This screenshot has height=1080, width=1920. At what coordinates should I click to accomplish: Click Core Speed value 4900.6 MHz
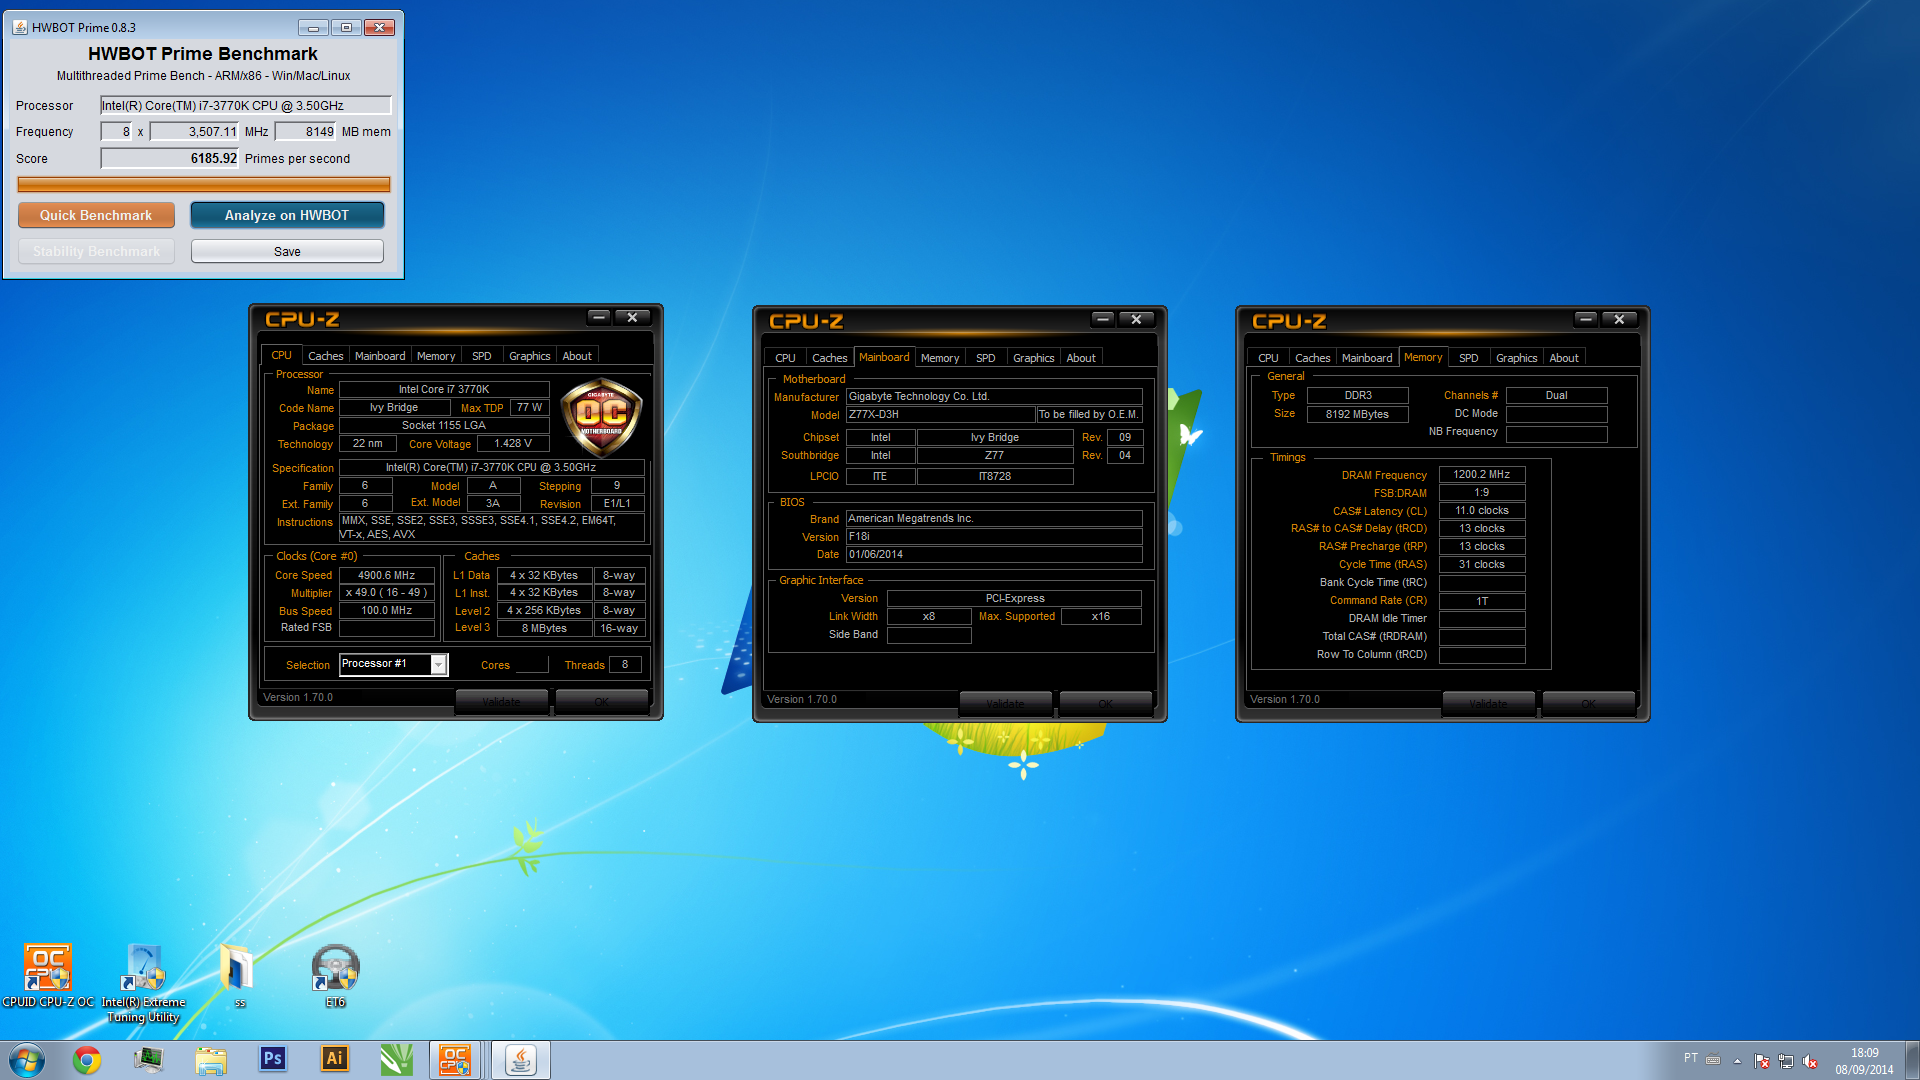(x=386, y=575)
